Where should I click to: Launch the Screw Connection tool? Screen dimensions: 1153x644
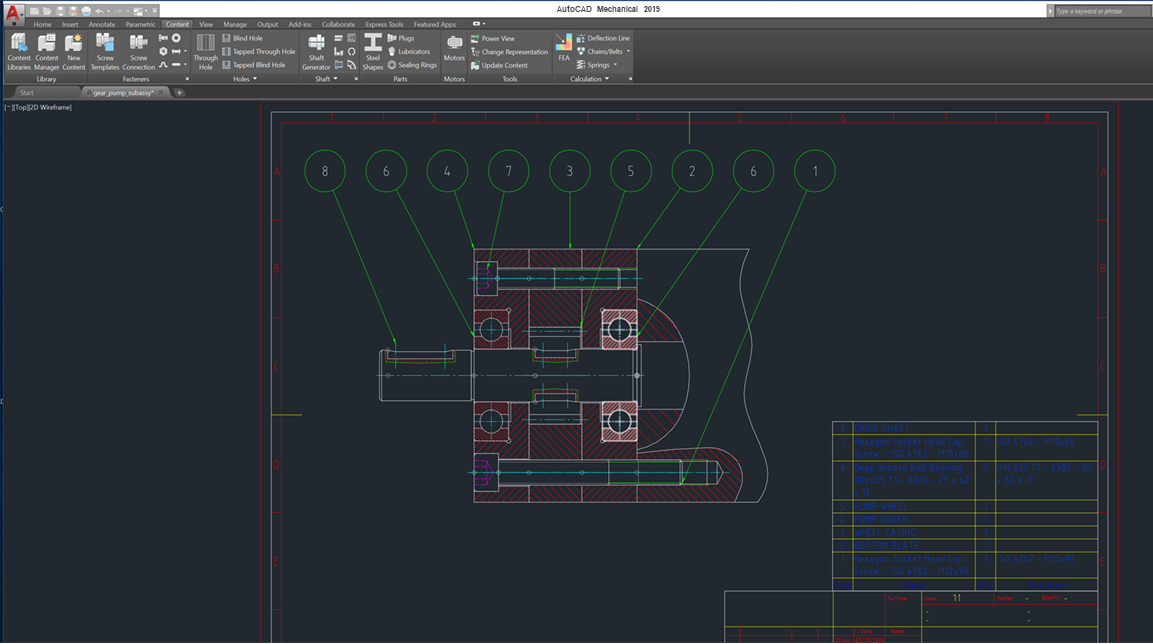tap(138, 51)
